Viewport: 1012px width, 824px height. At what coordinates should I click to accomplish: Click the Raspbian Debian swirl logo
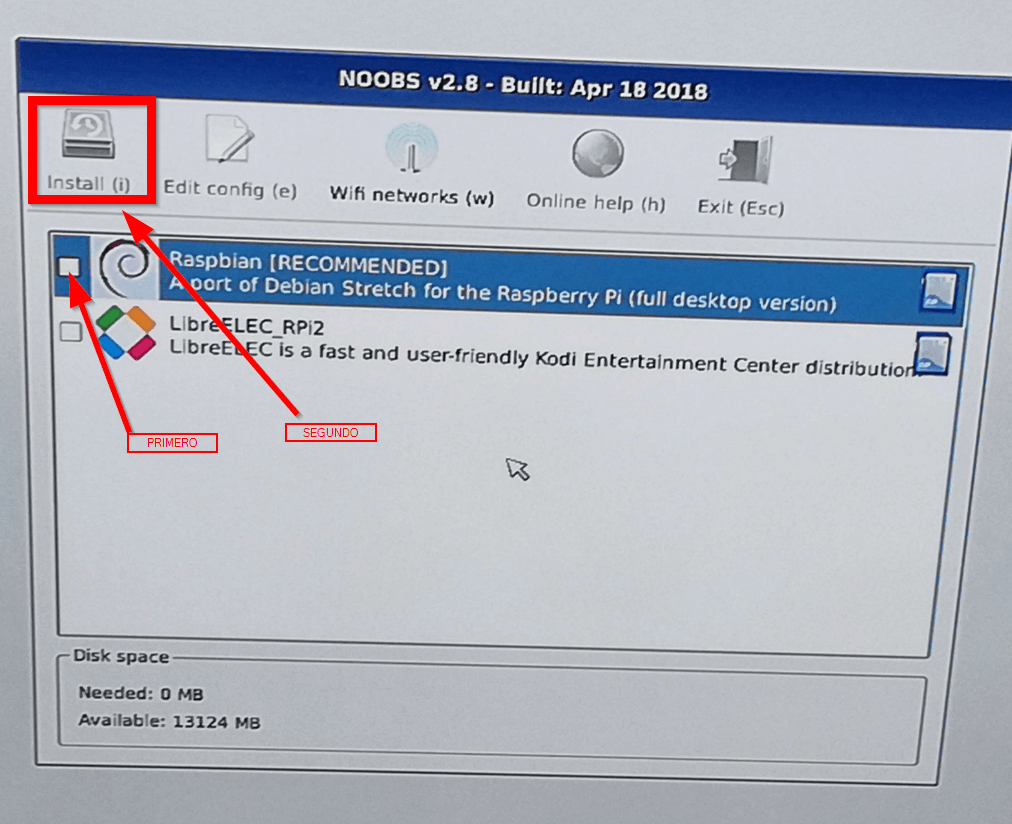[125, 266]
